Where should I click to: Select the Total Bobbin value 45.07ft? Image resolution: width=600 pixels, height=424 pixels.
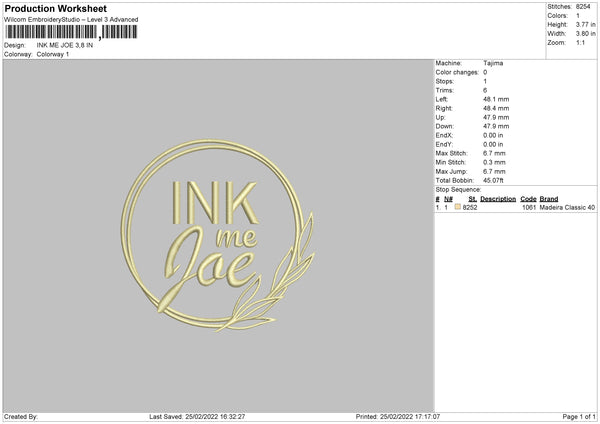point(493,181)
